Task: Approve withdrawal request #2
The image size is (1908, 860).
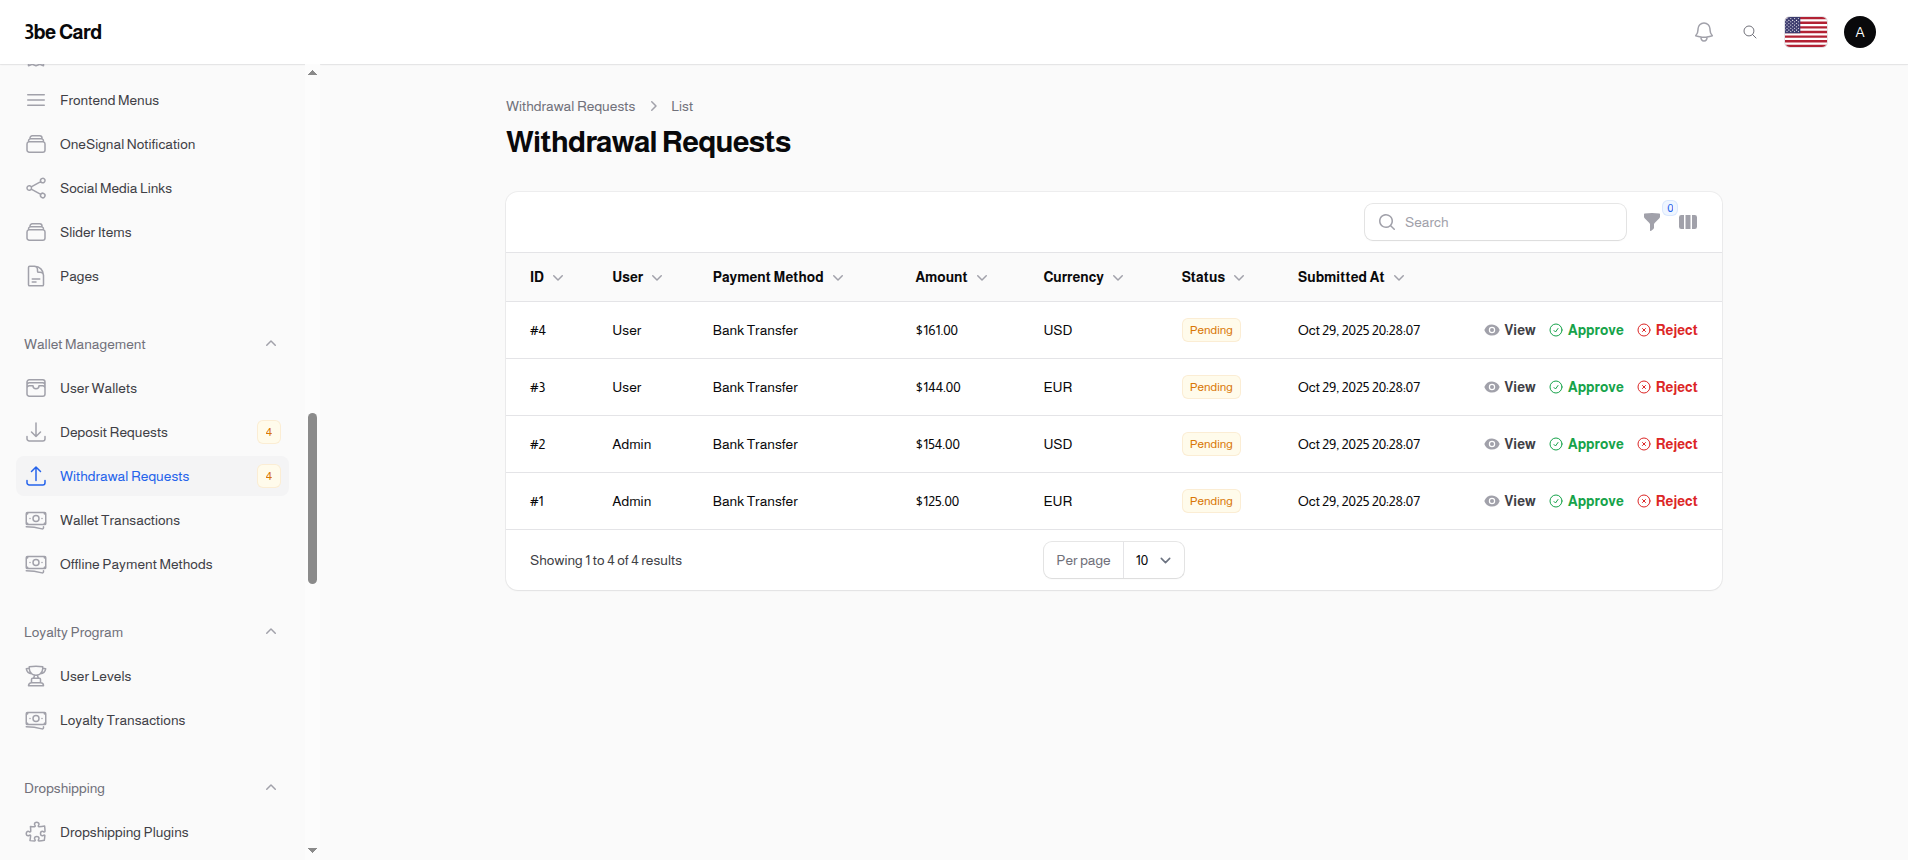Action: (x=1586, y=444)
